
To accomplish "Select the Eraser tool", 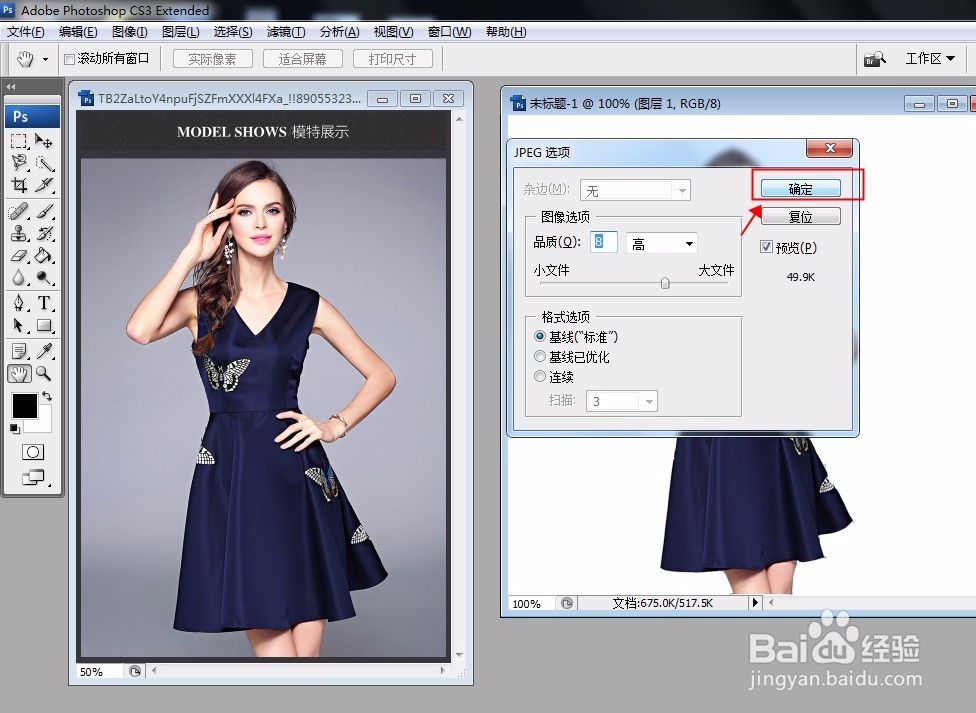I will coord(19,255).
